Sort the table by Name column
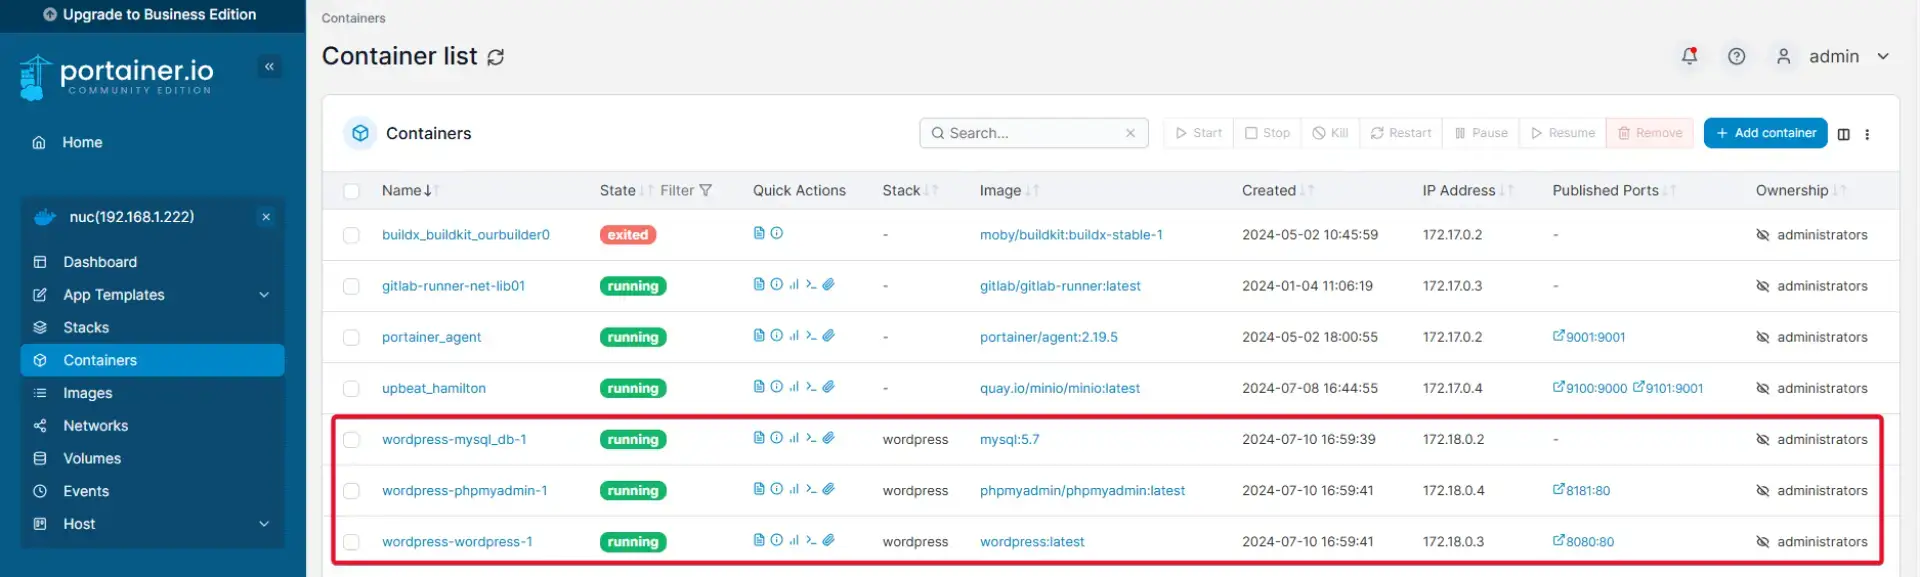 (410, 191)
